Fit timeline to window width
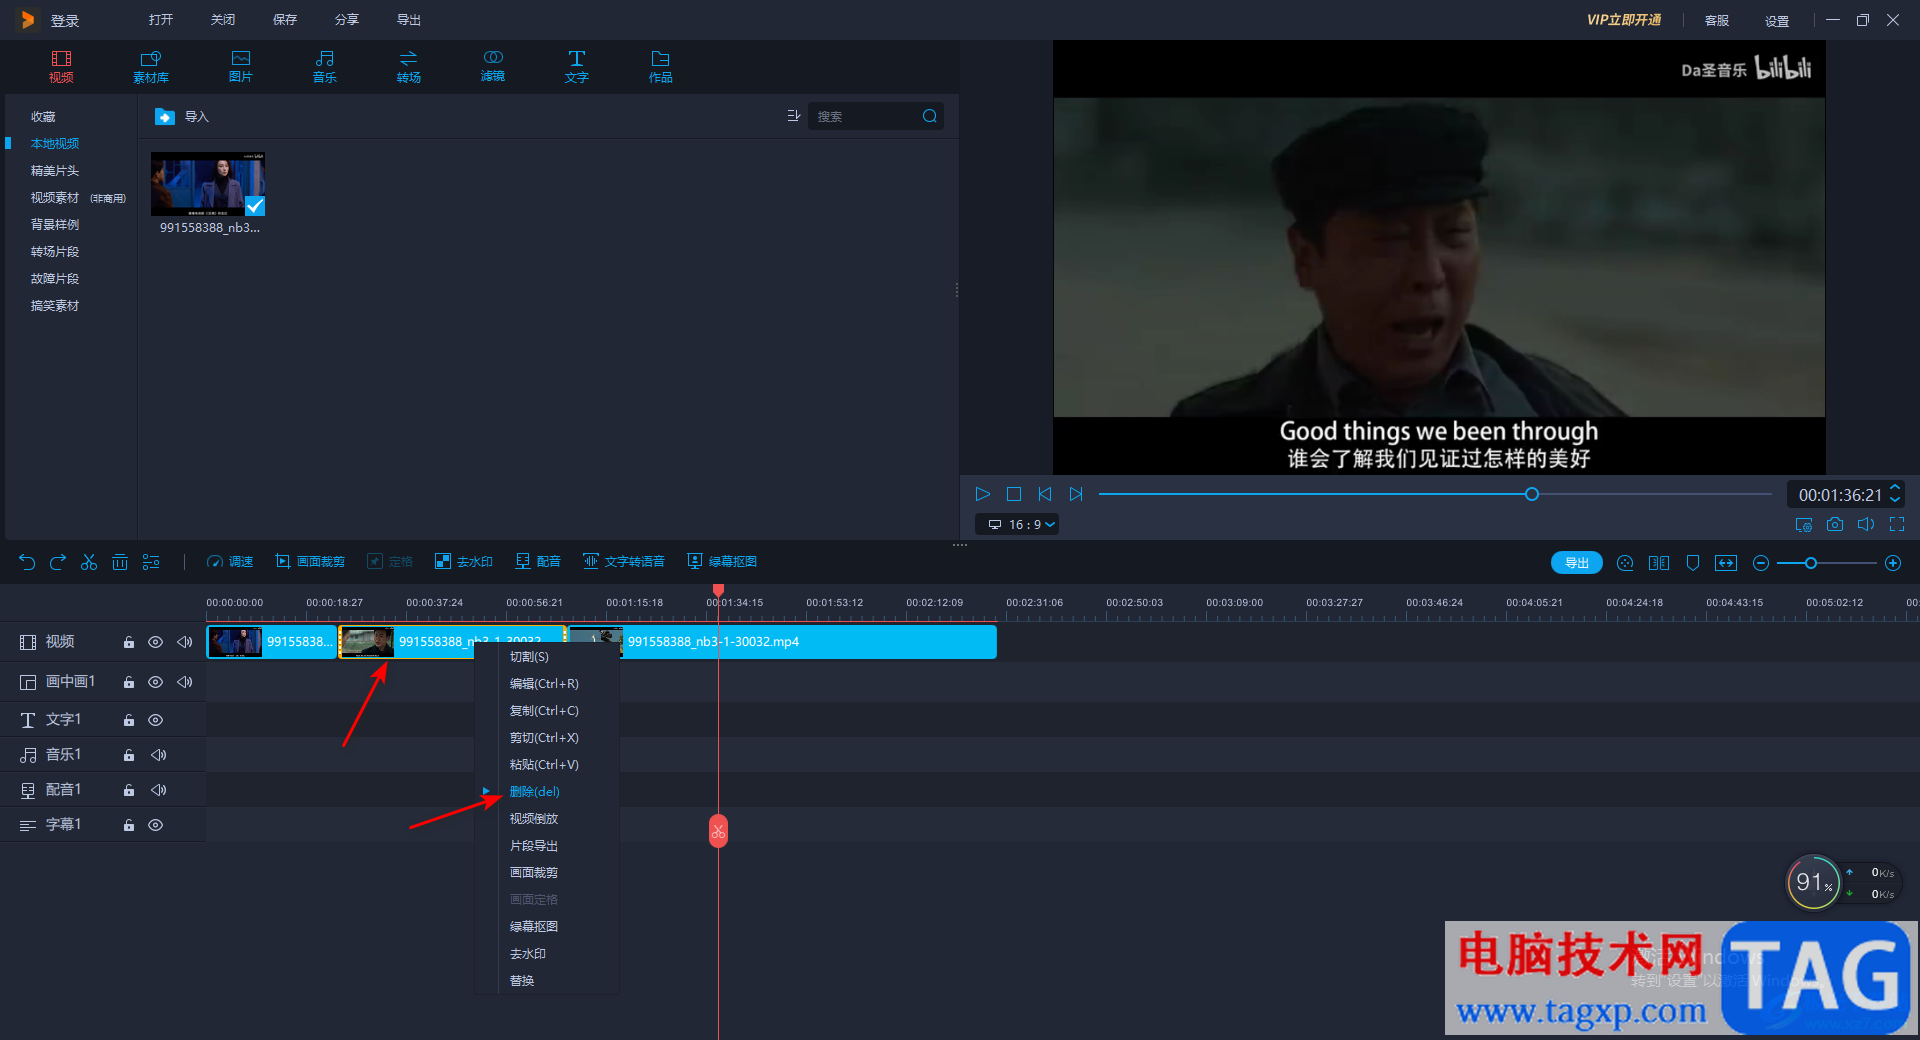This screenshot has width=1920, height=1040. 1726,563
